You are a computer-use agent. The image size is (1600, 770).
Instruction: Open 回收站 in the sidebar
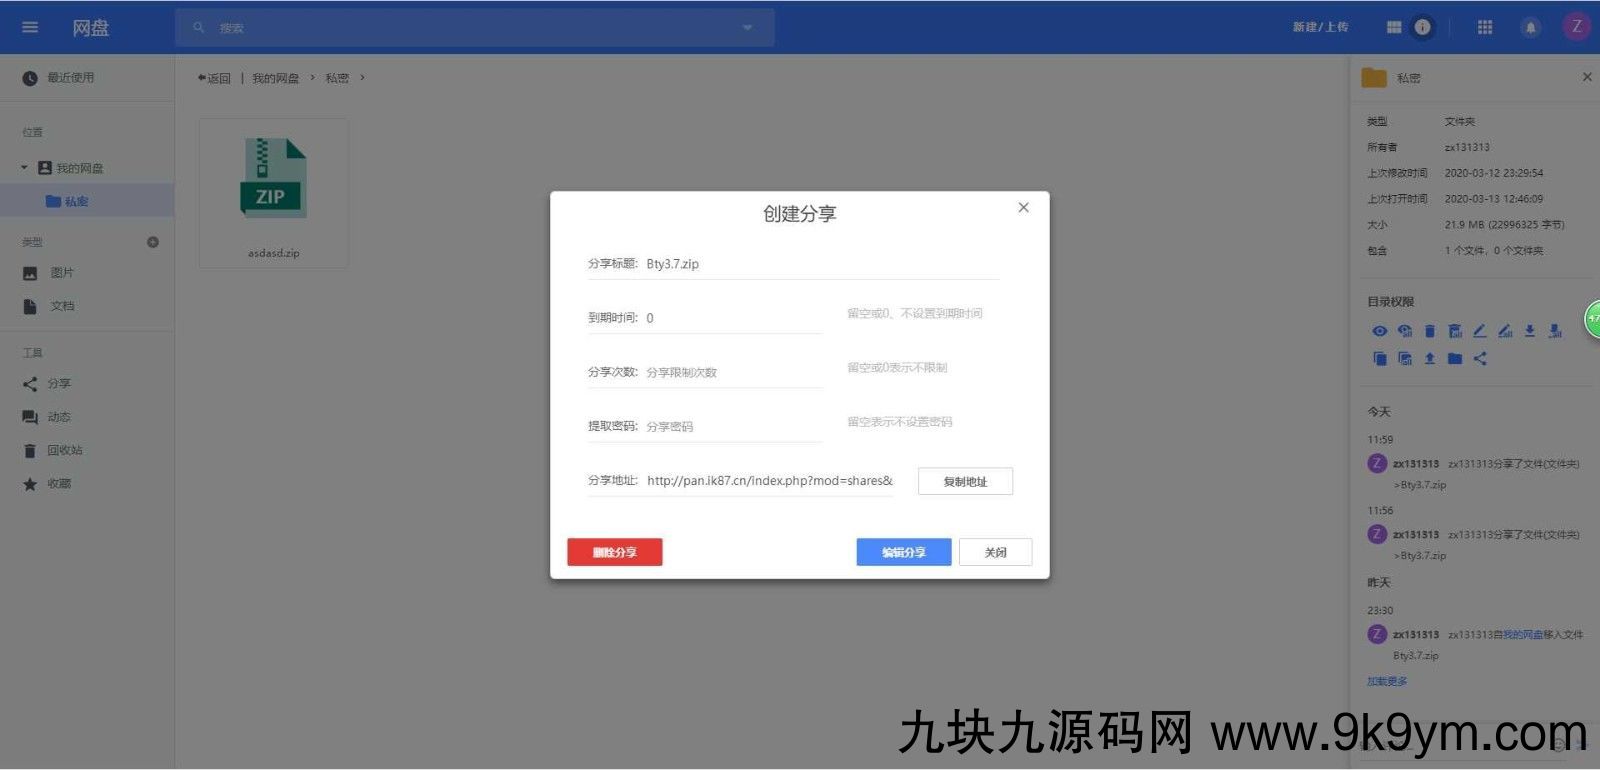64,451
